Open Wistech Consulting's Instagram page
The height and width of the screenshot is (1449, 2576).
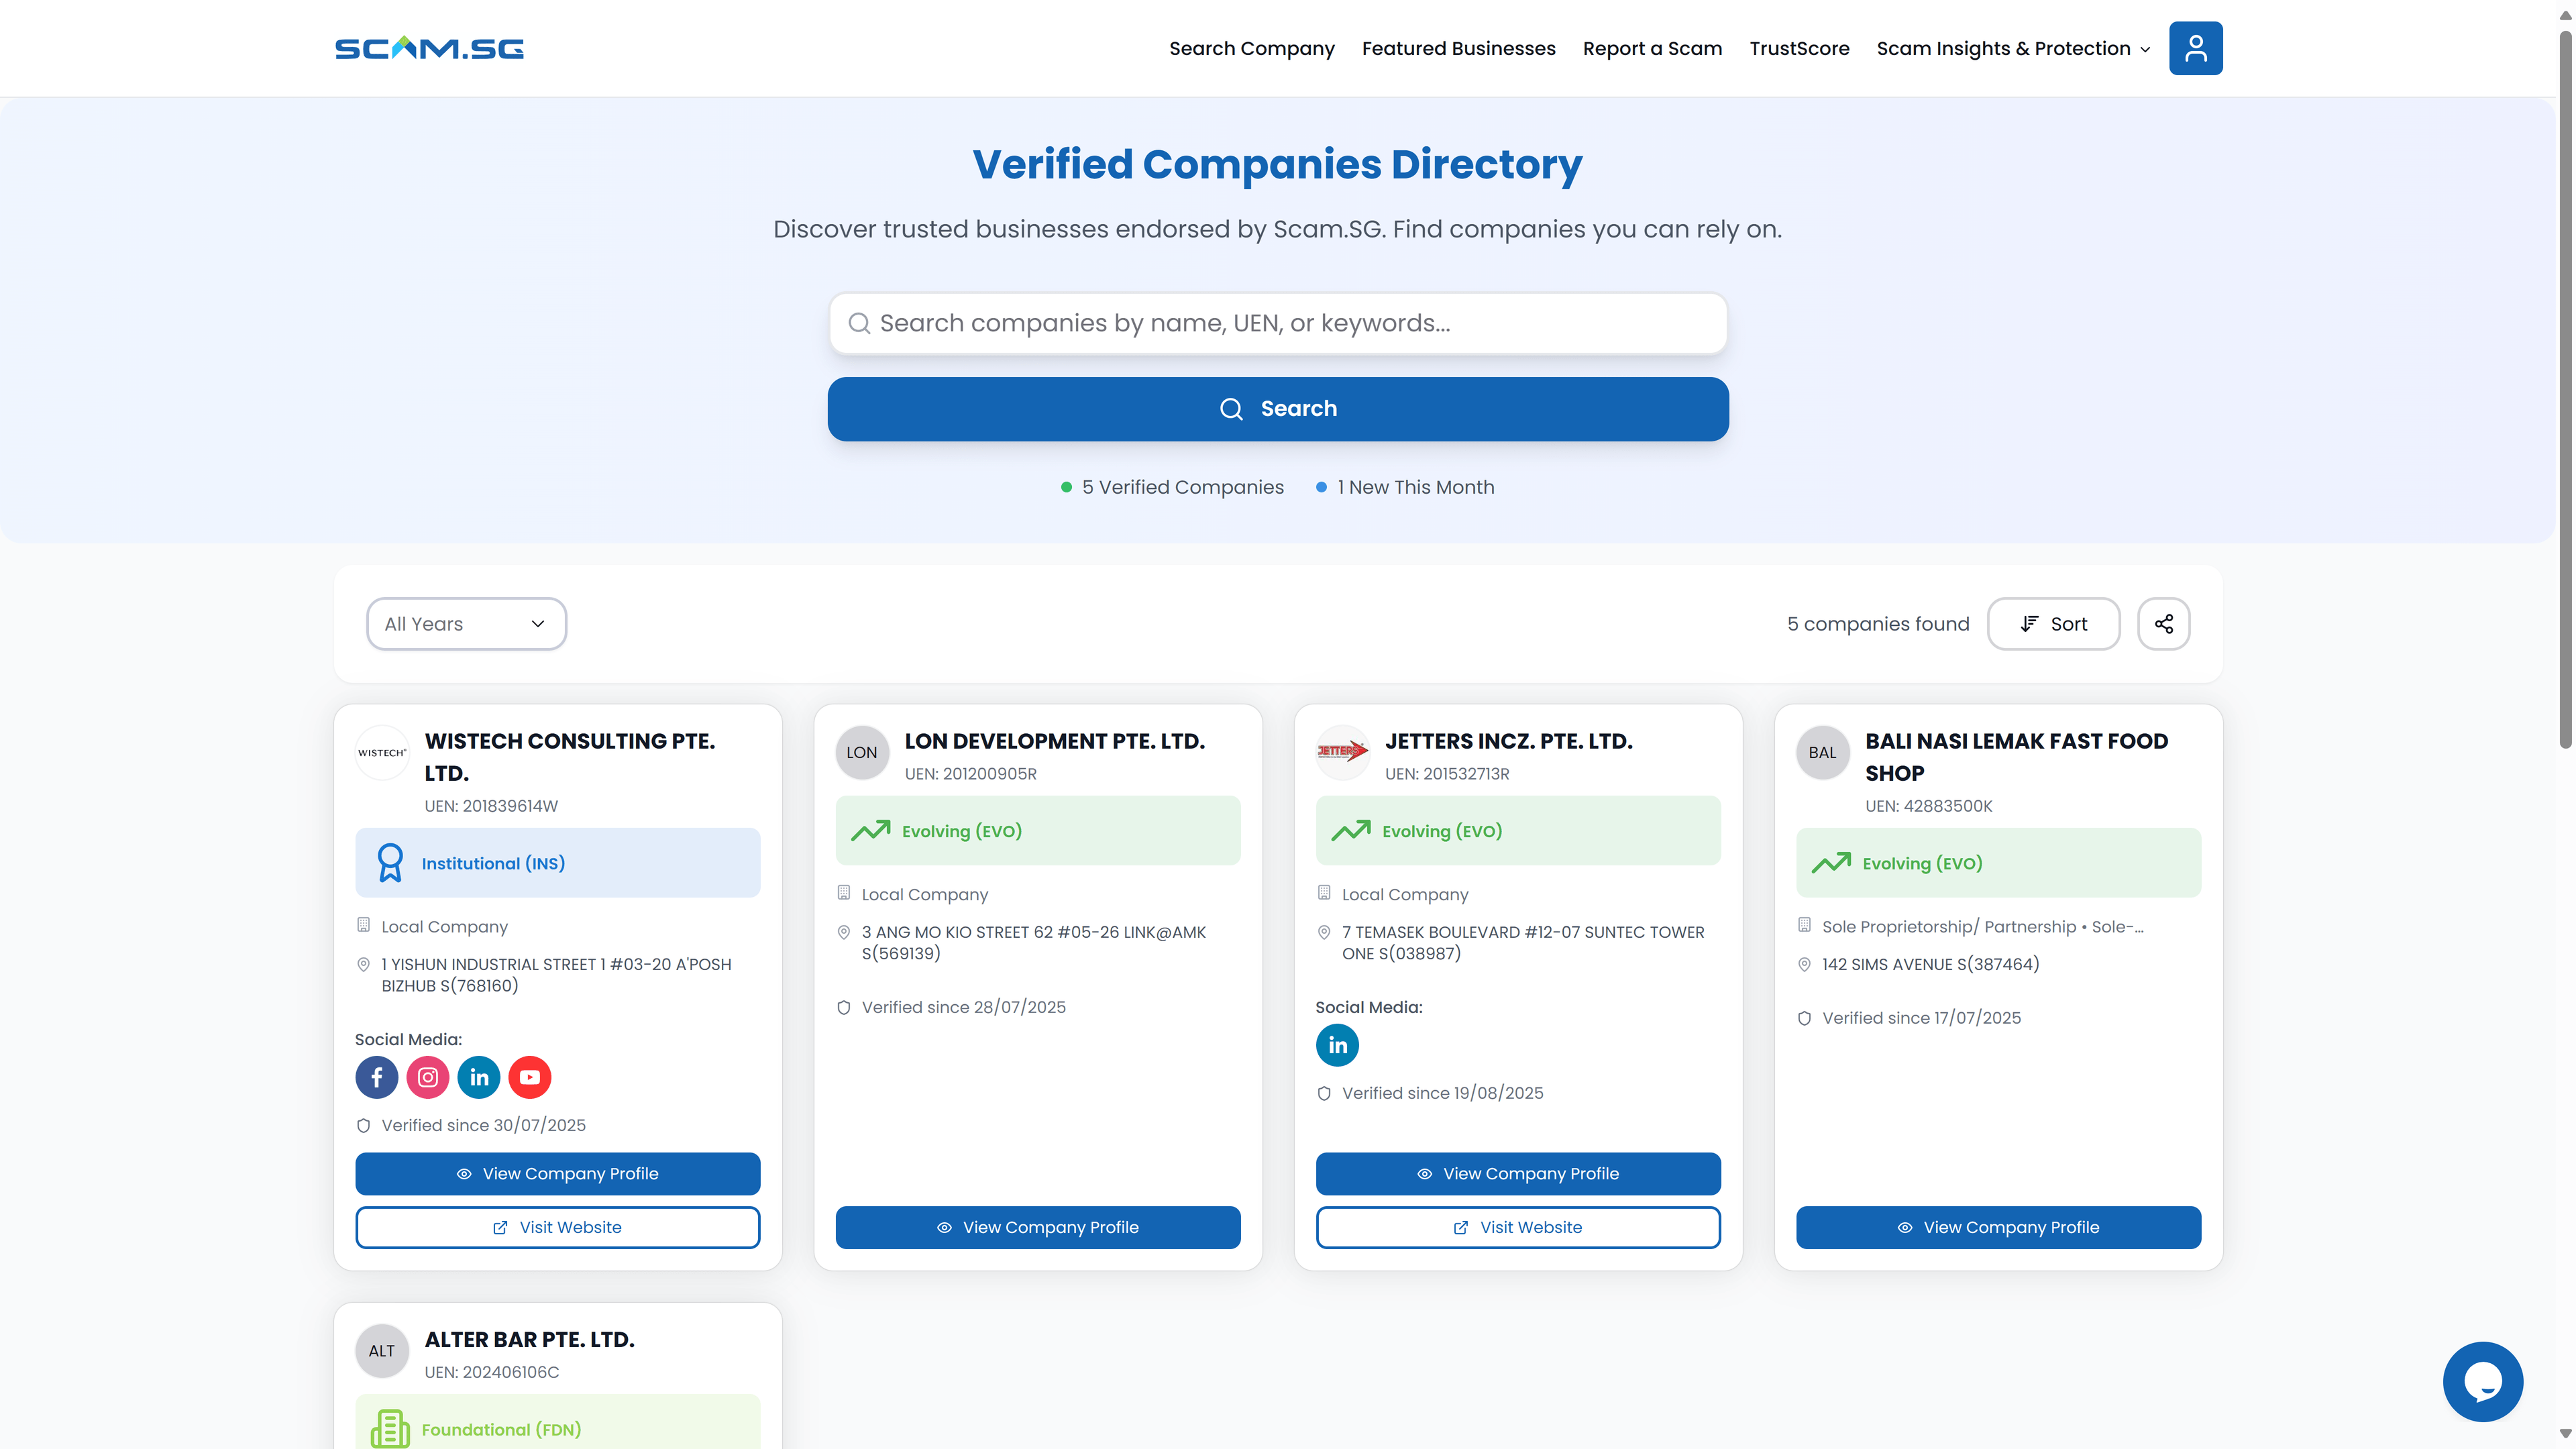428,1077
